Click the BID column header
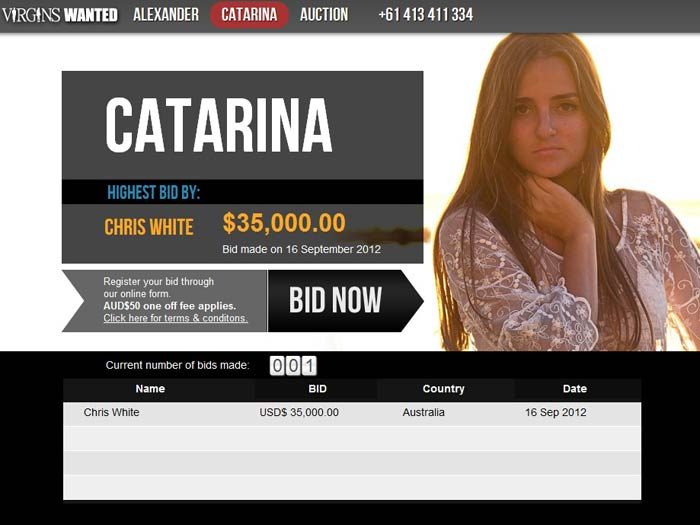This screenshot has width=700, height=525. (317, 389)
